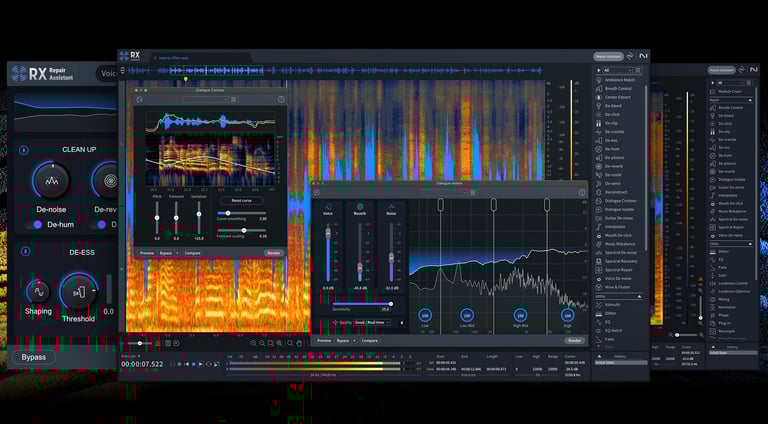The width and height of the screenshot is (768, 424).
Task: Open Mouth De-click in main module list
Action: 615,236
